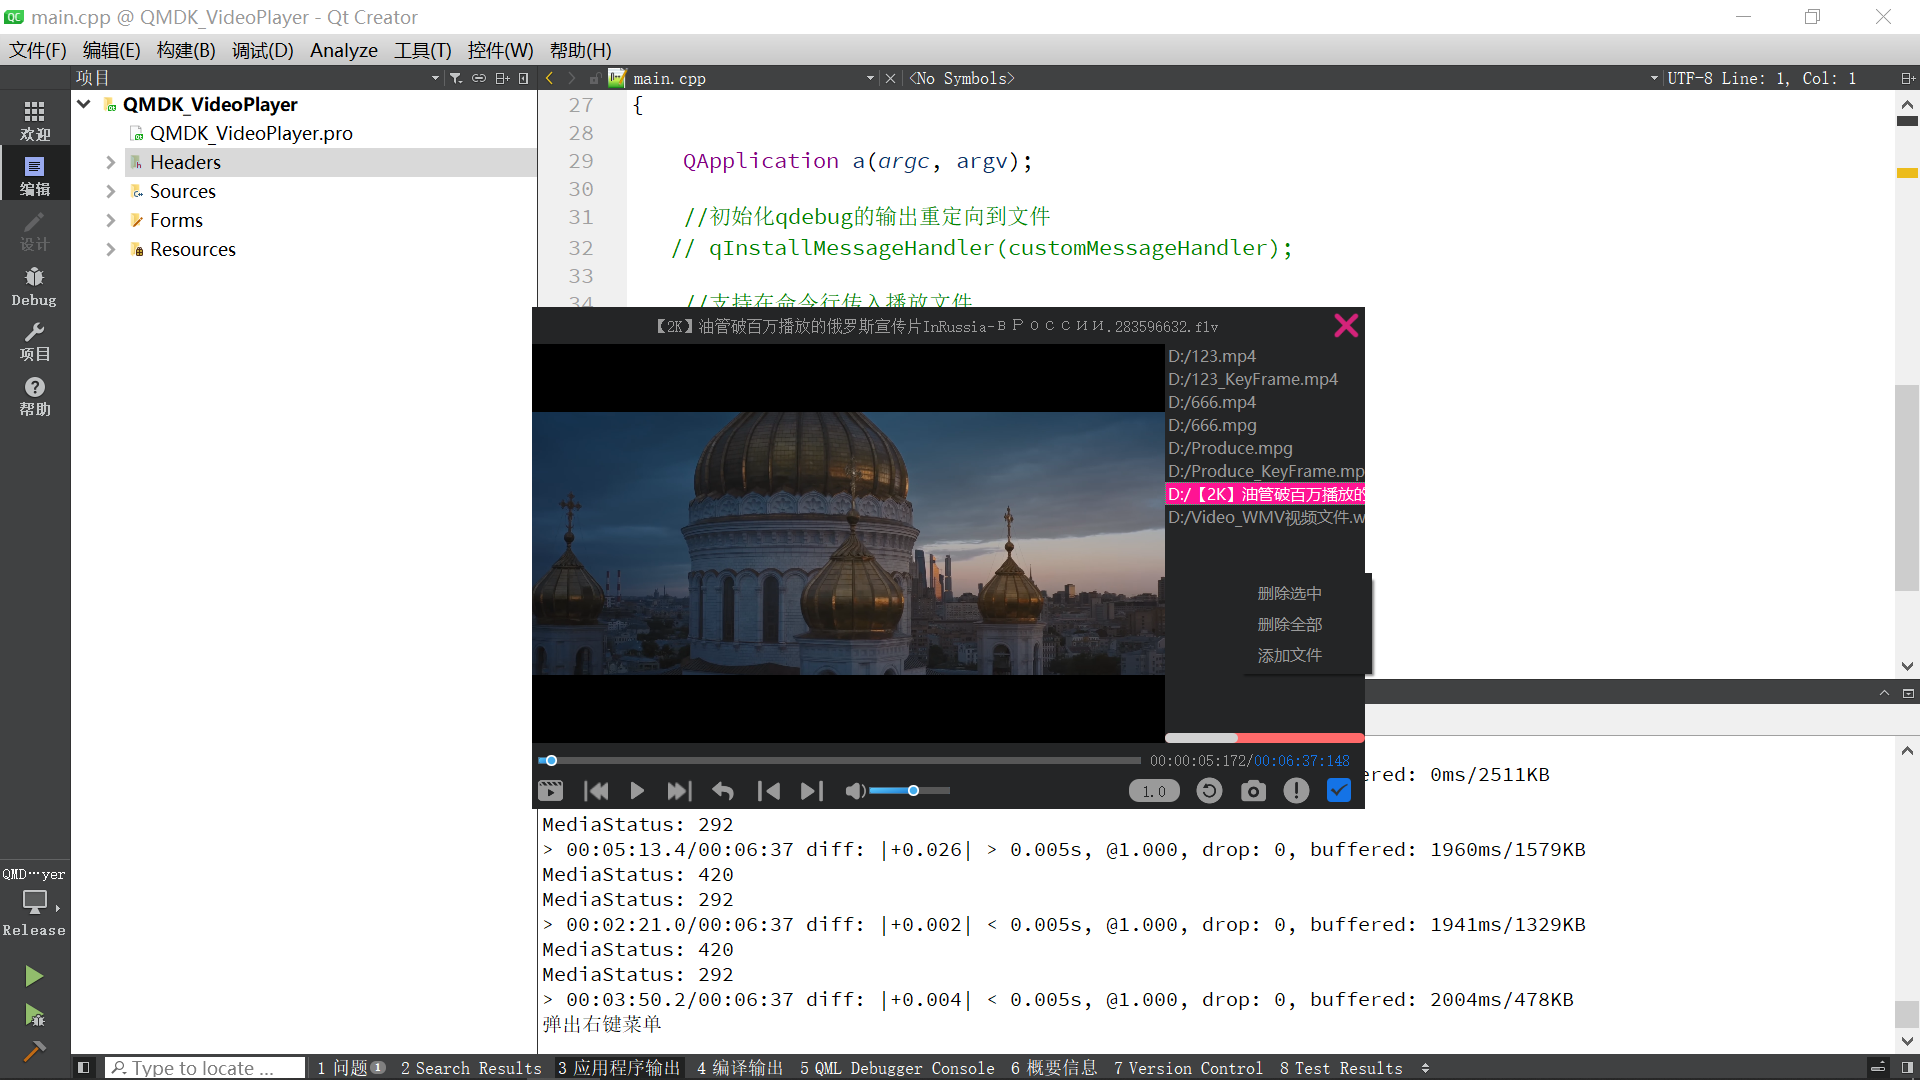Click the Type to locate input field
Image resolution: width=1920 pixels, height=1080 pixels.
coord(205,1067)
